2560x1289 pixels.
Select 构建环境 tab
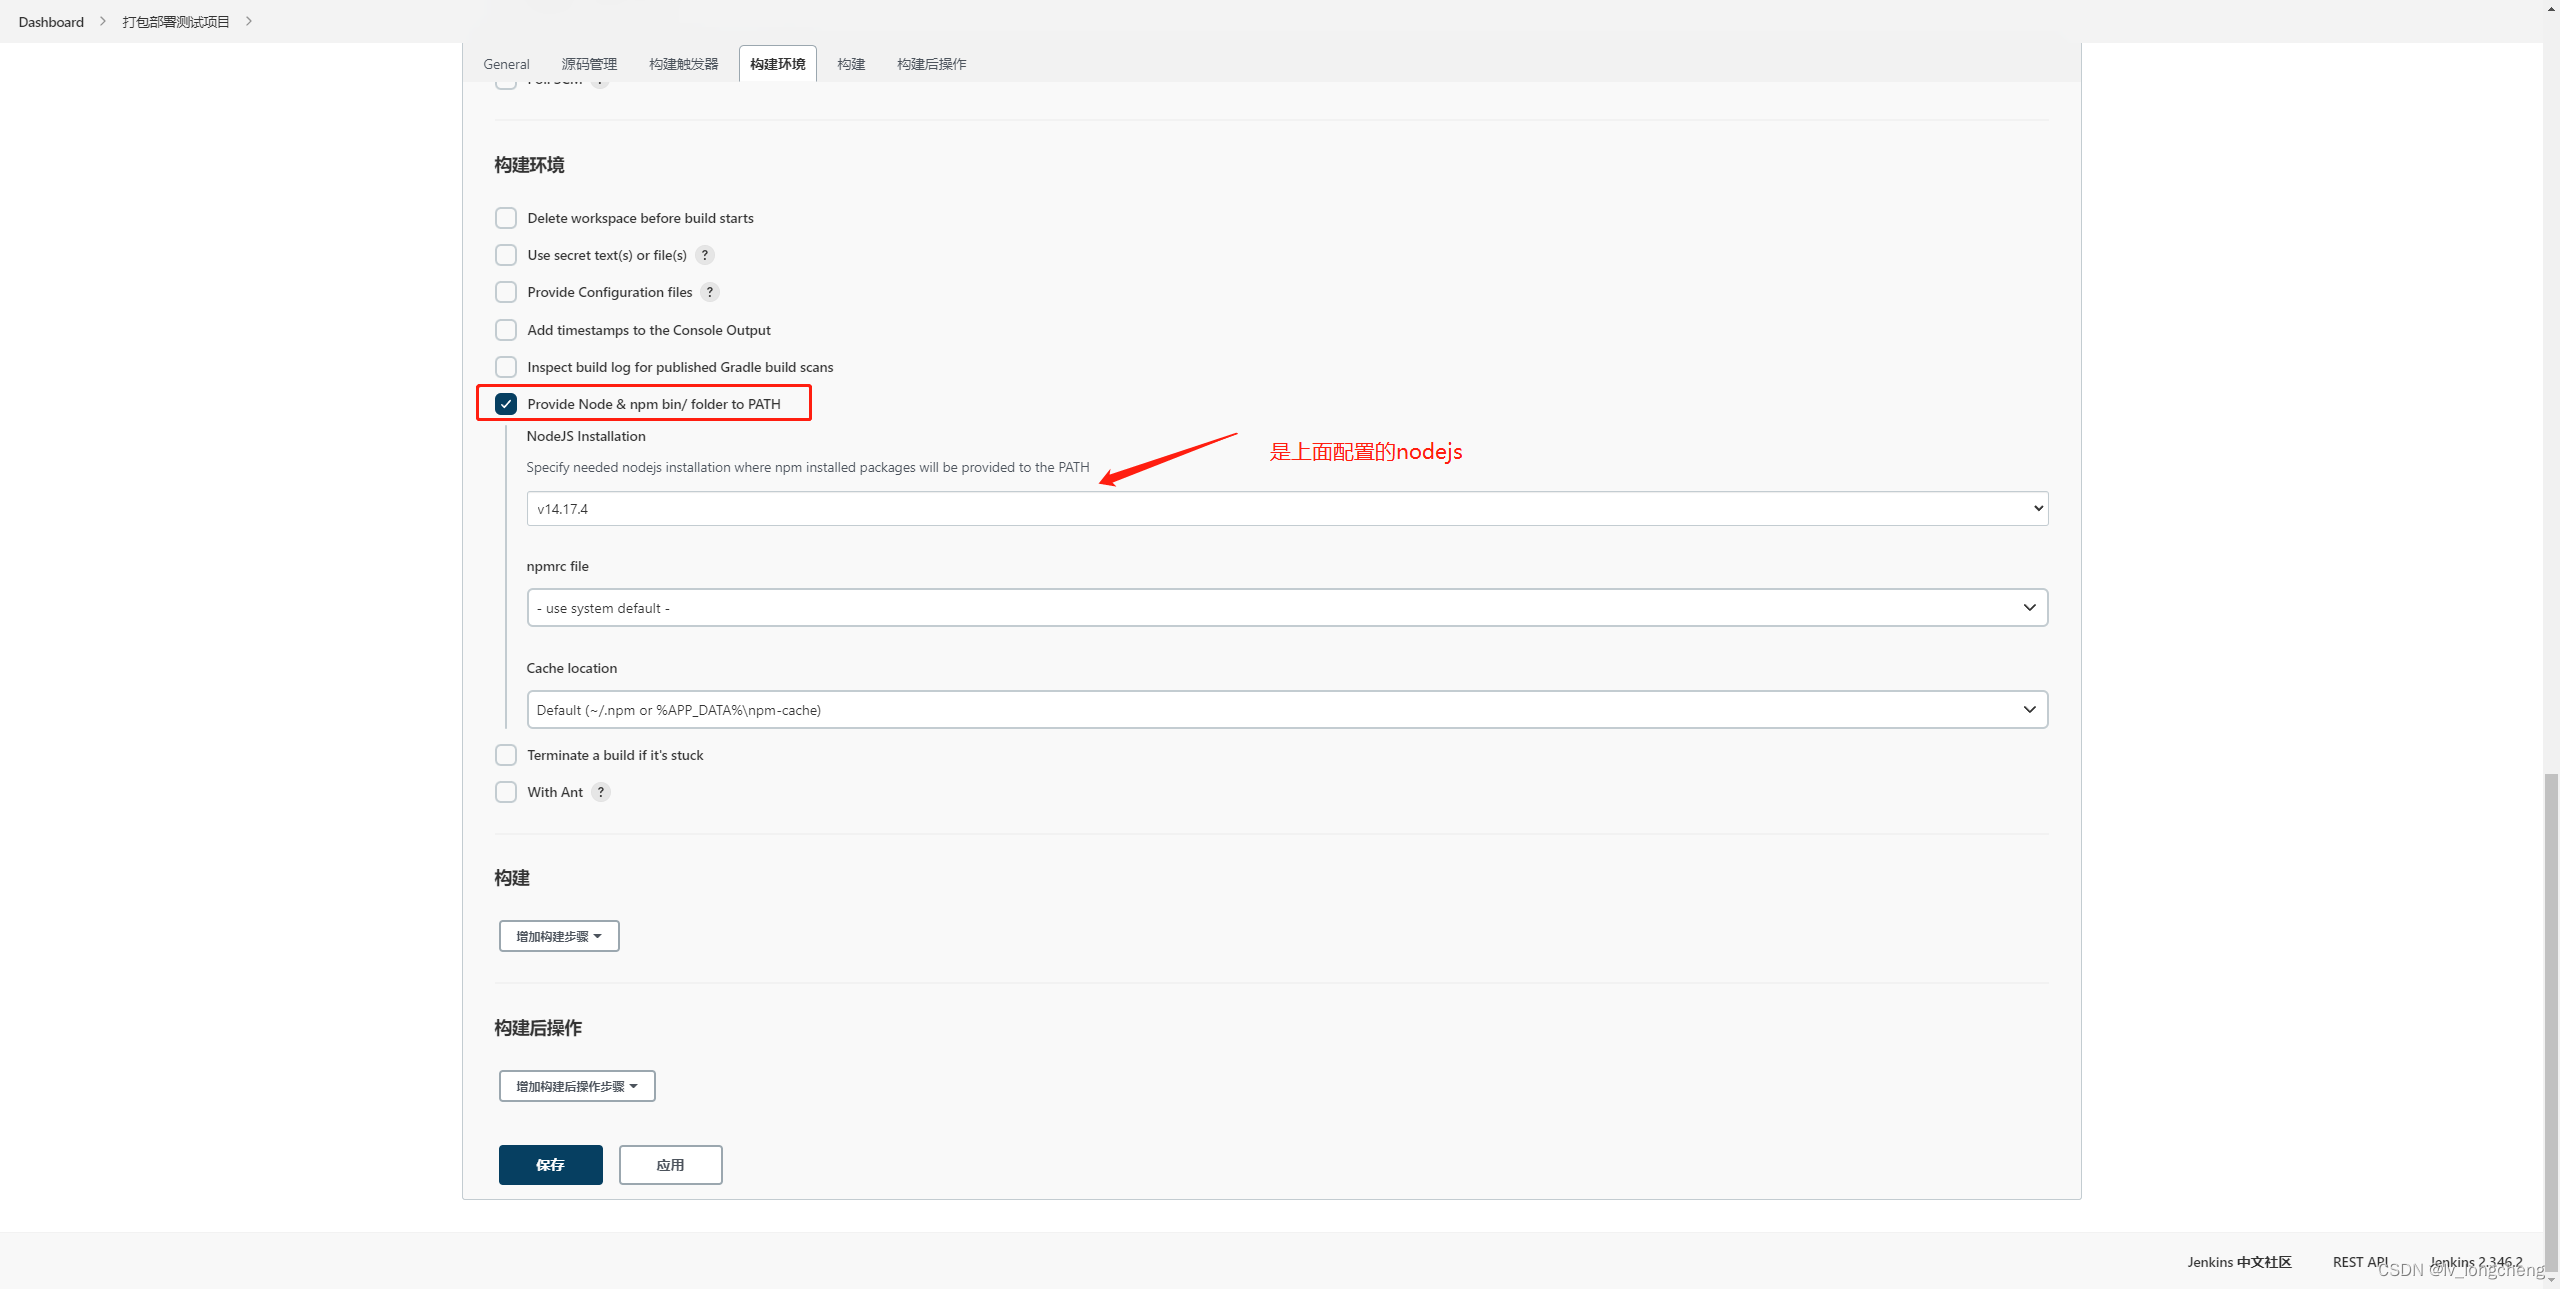click(778, 64)
